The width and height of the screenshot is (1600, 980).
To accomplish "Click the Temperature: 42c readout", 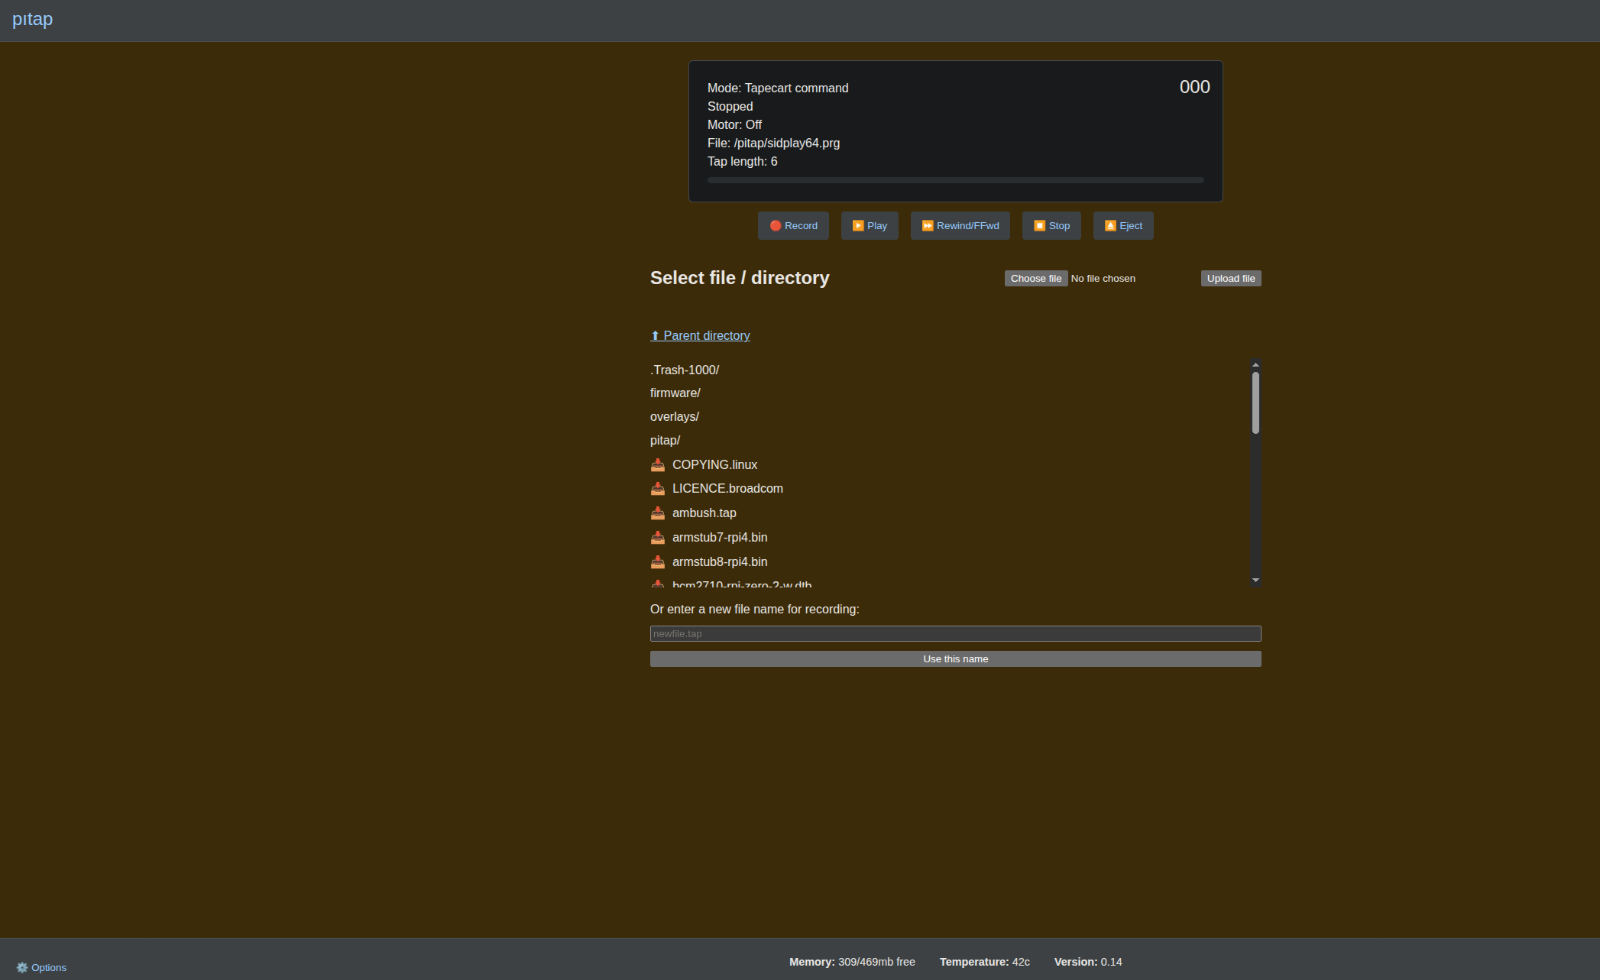I will [985, 962].
